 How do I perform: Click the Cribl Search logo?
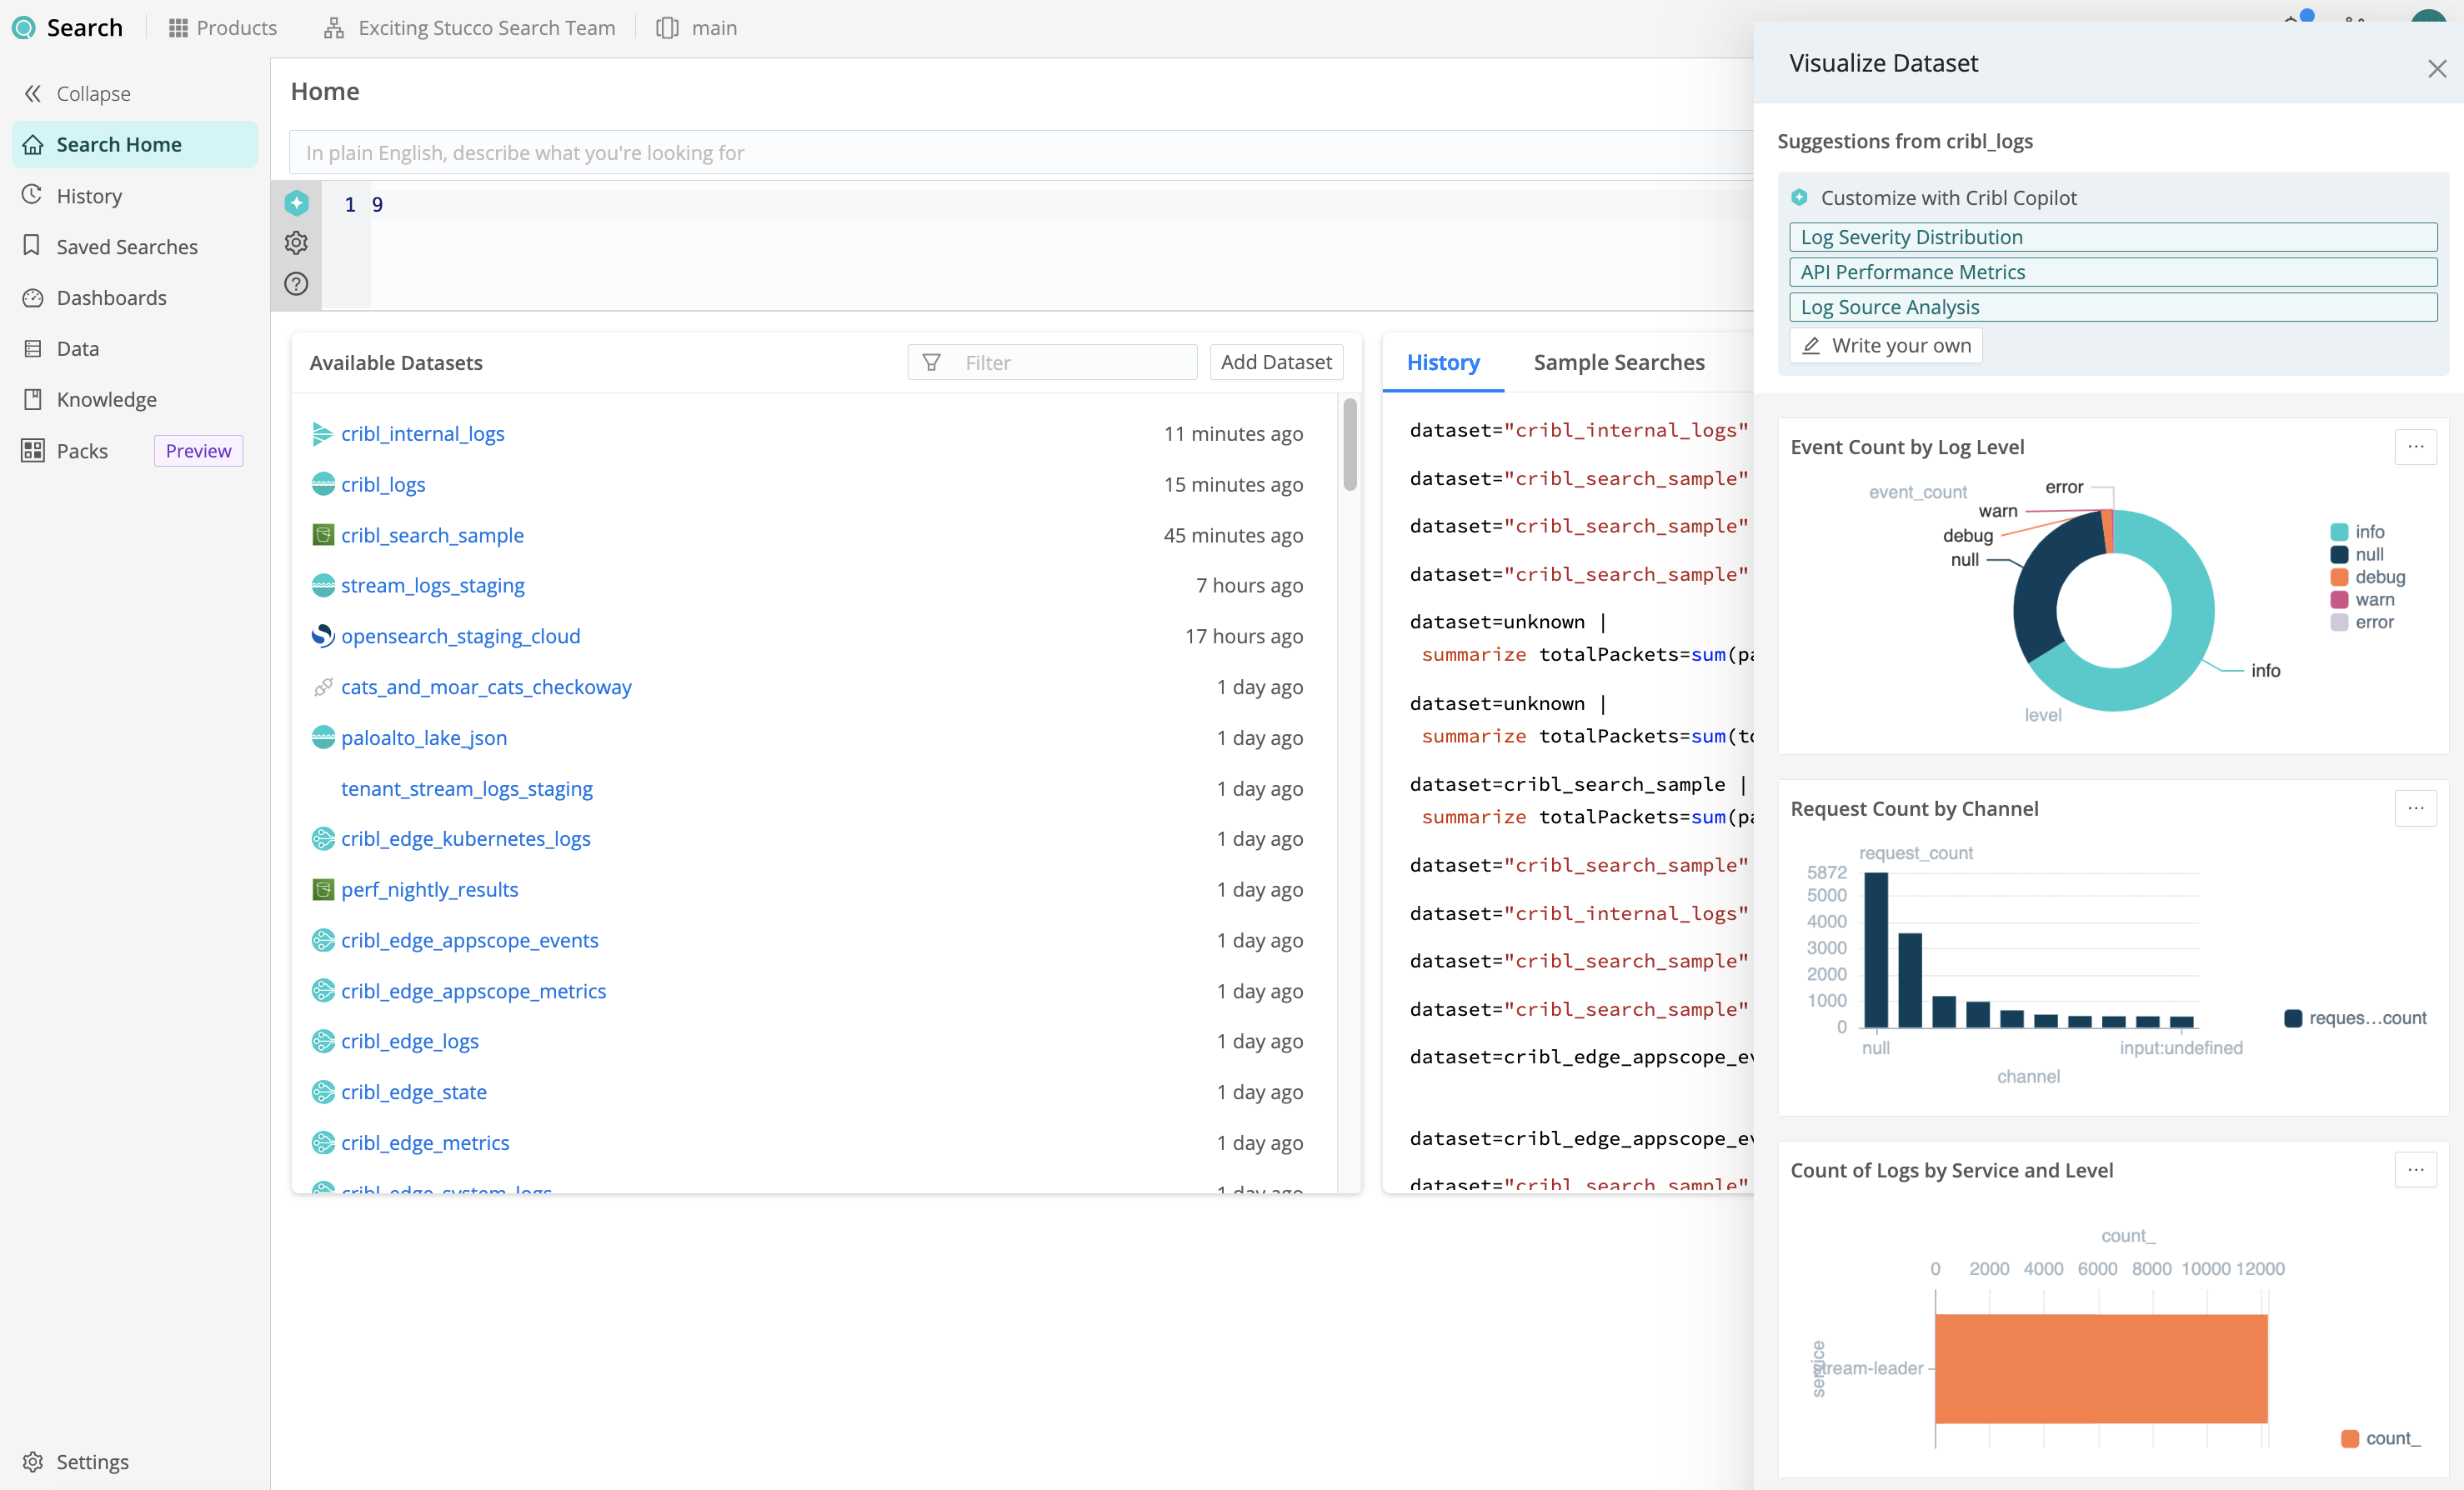[x=24, y=28]
